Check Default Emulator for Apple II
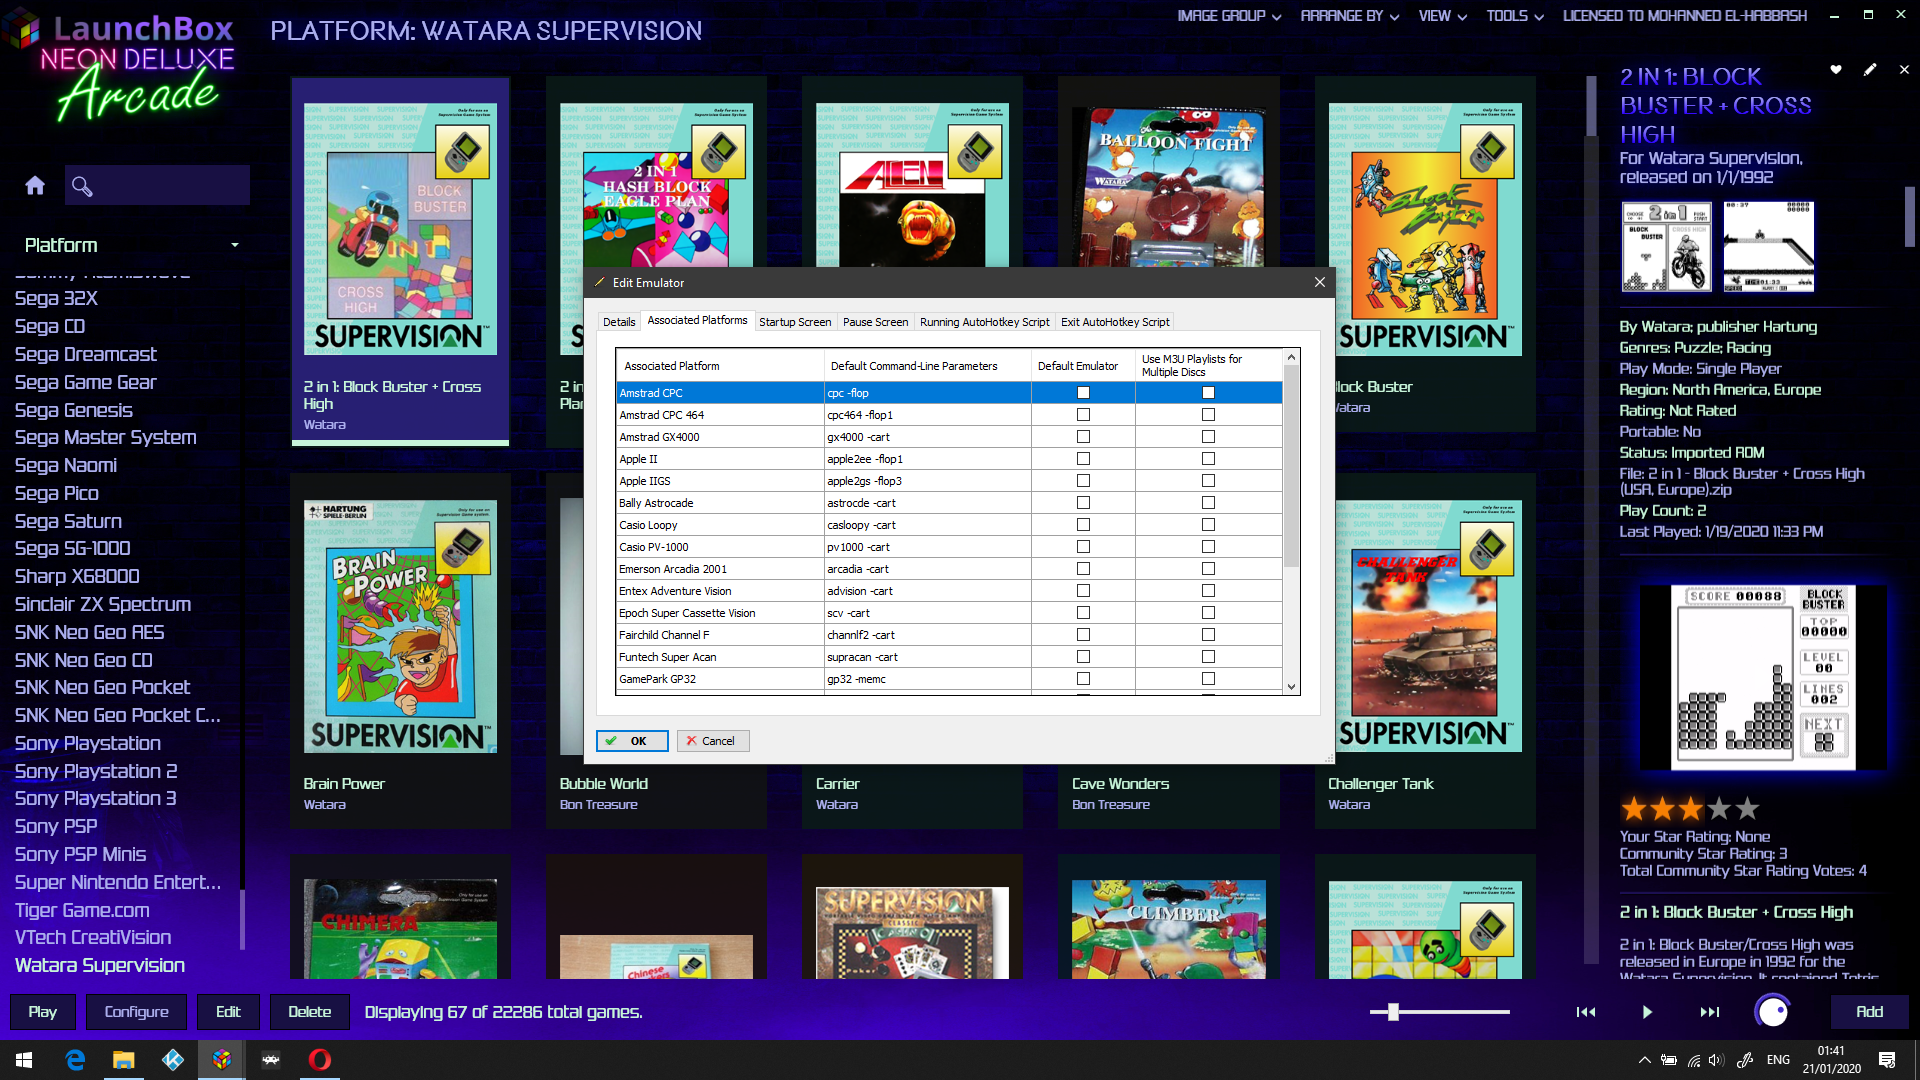 [x=1083, y=459]
